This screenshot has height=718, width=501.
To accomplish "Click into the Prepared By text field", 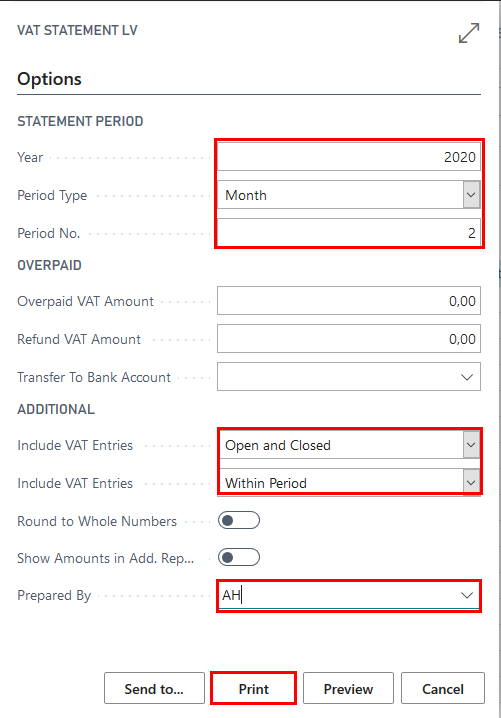I will click(339, 595).
